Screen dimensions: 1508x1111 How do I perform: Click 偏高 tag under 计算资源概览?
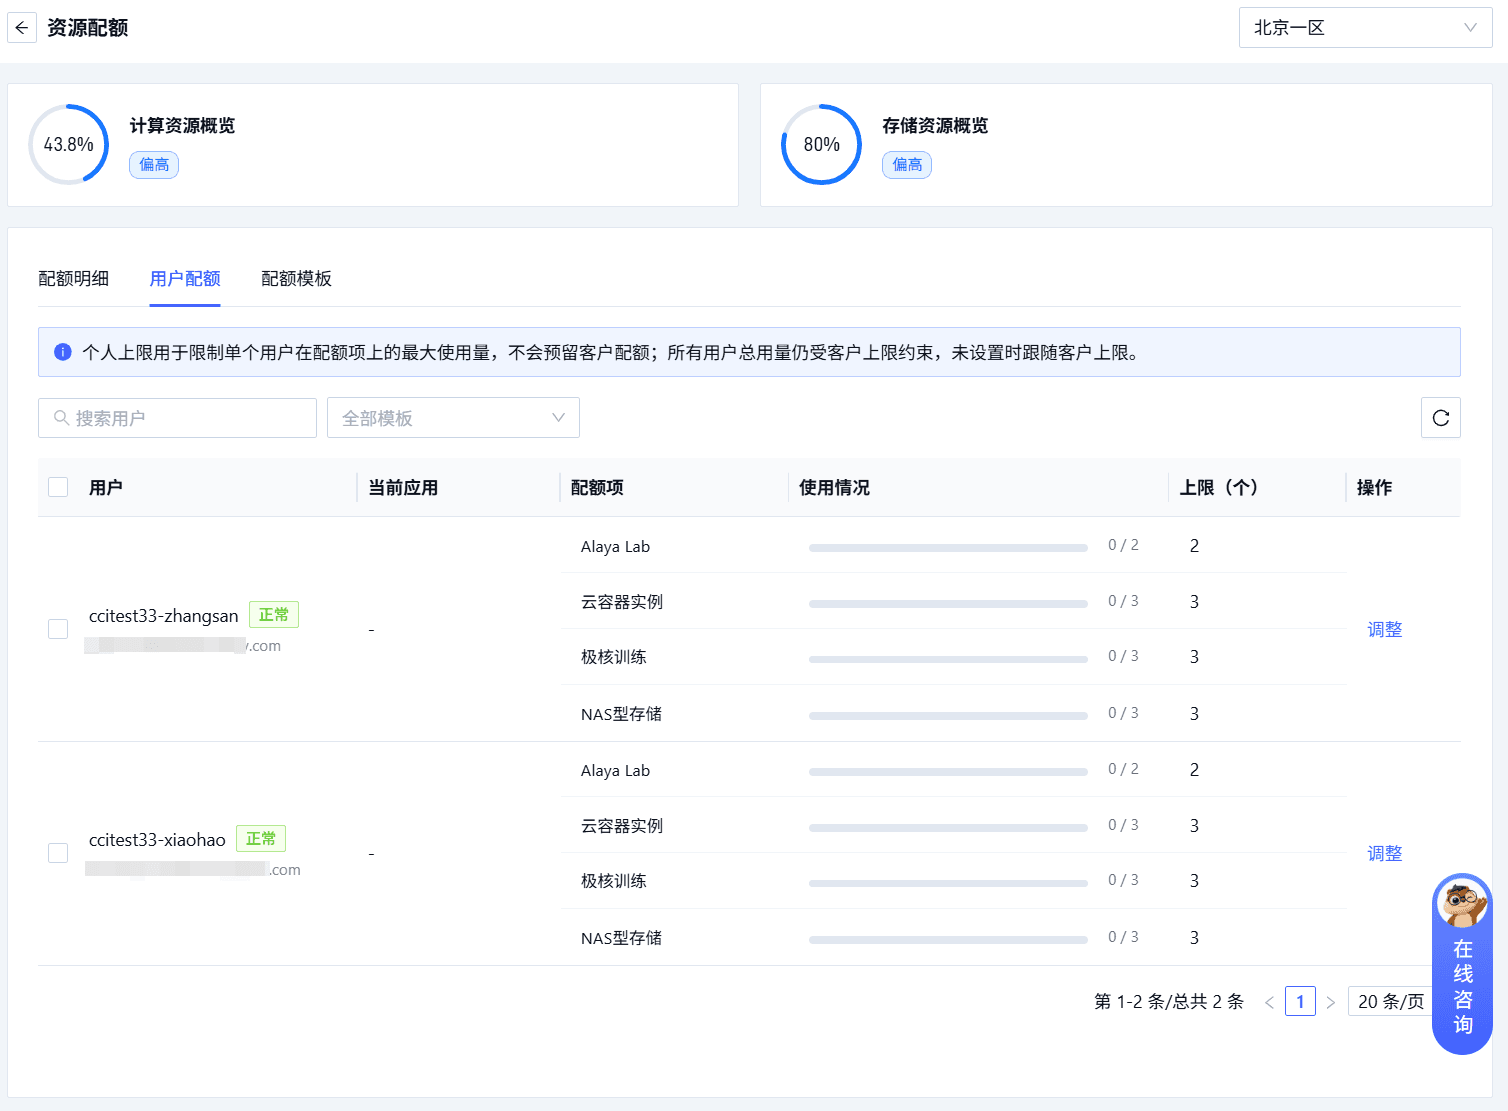tap(154, 165)
